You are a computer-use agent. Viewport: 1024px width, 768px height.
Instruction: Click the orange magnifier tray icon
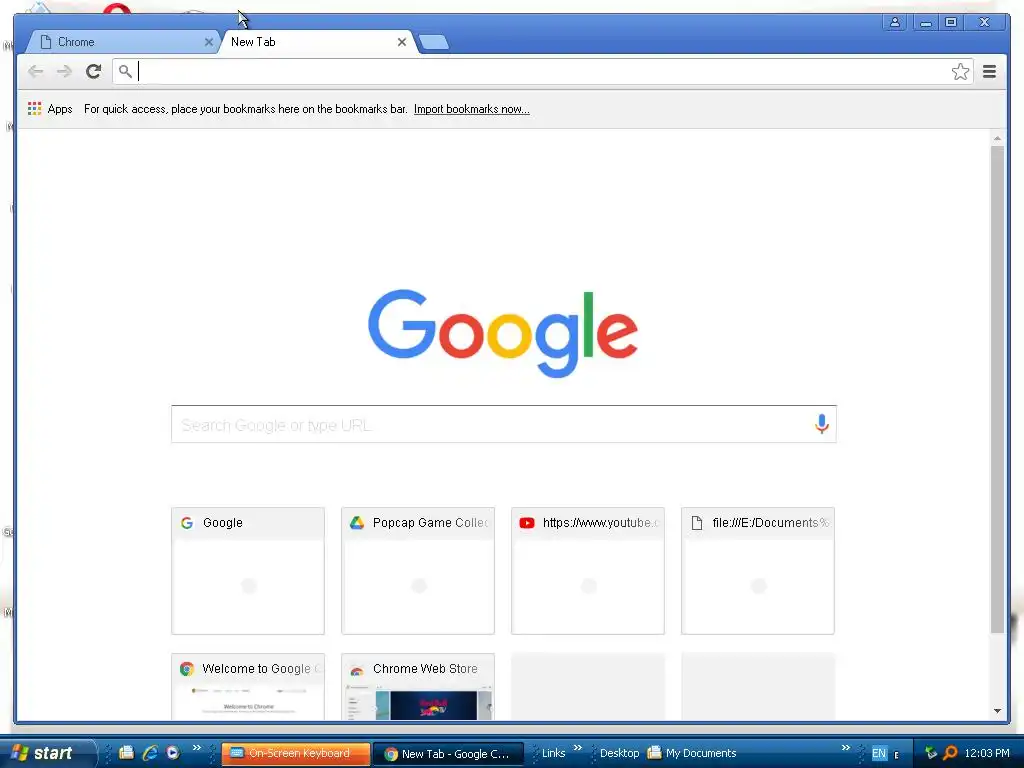tap(950, 753)
